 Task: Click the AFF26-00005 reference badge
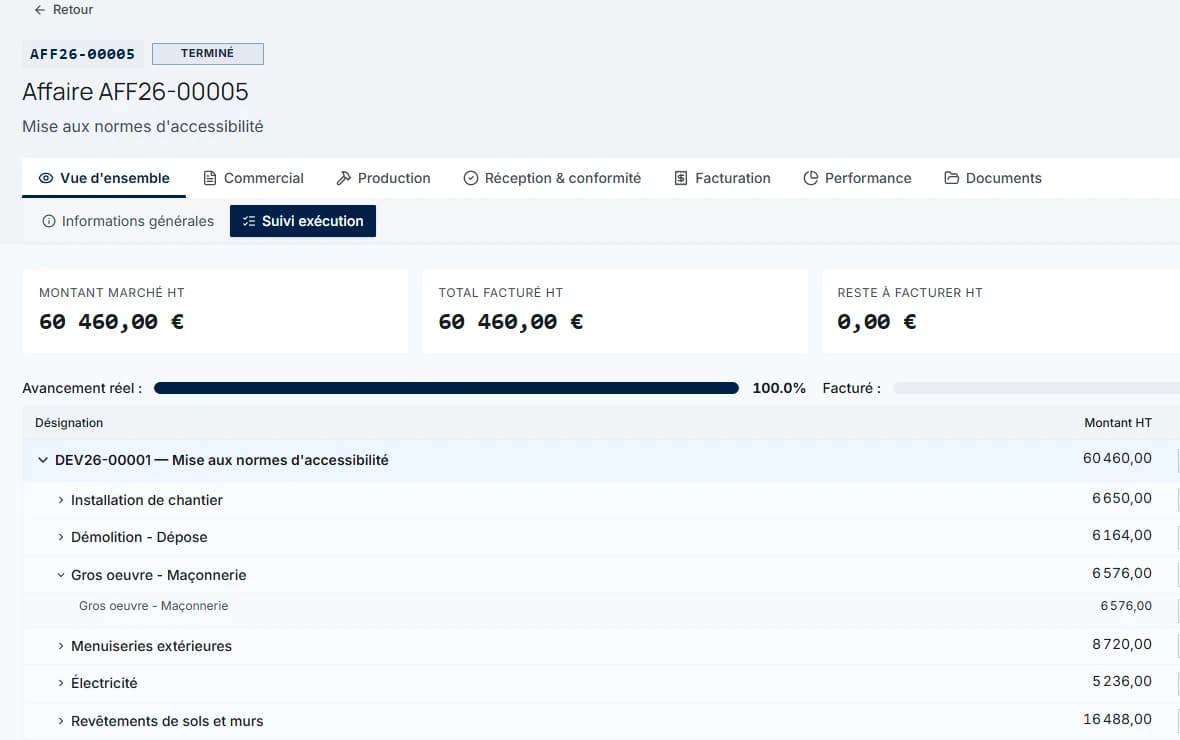point(83,54)
